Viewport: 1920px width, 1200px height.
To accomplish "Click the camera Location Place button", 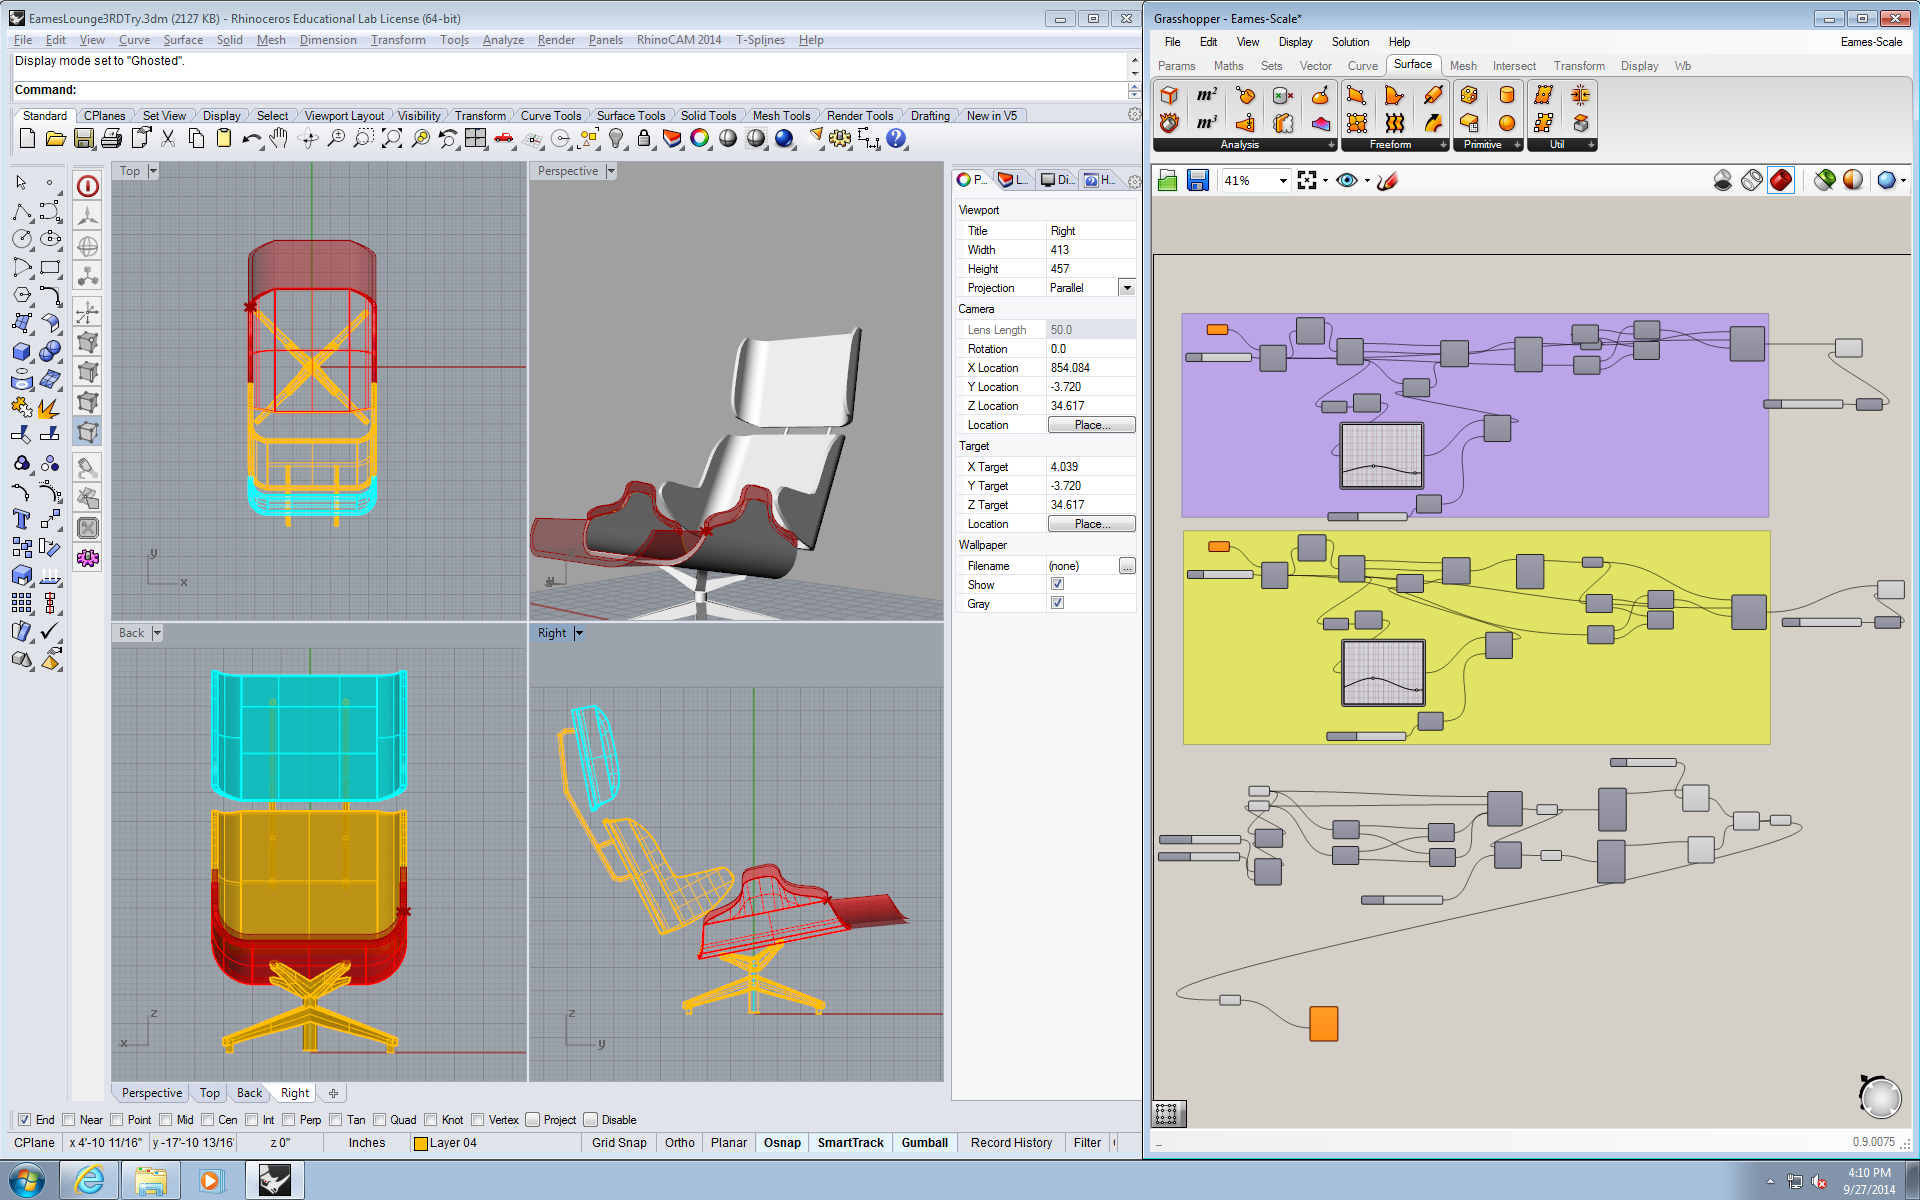I will pyautogui.click(x=1091, y=425).
